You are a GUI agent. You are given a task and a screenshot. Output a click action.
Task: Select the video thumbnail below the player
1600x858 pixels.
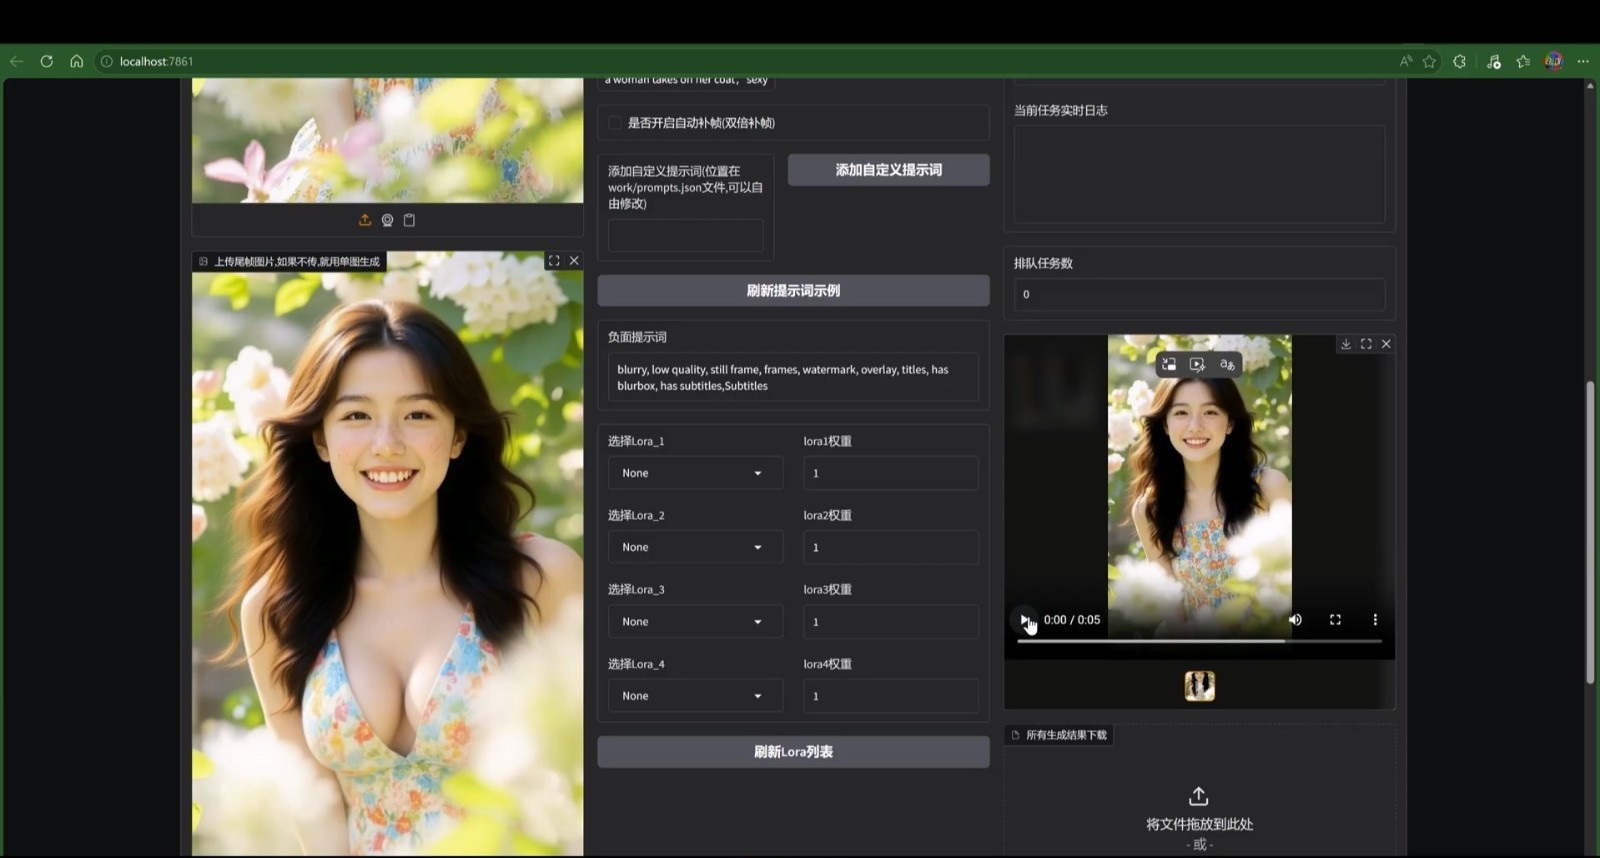click(1199, 686)
